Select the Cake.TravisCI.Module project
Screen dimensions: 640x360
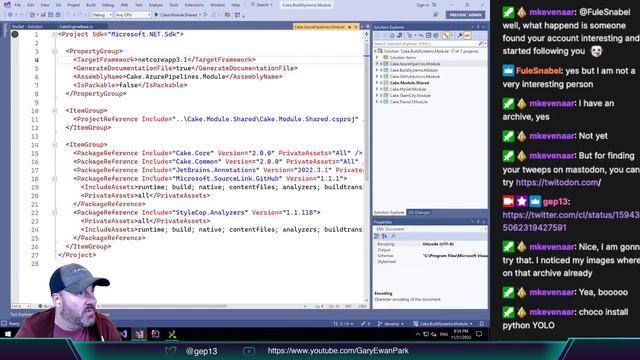409,102
